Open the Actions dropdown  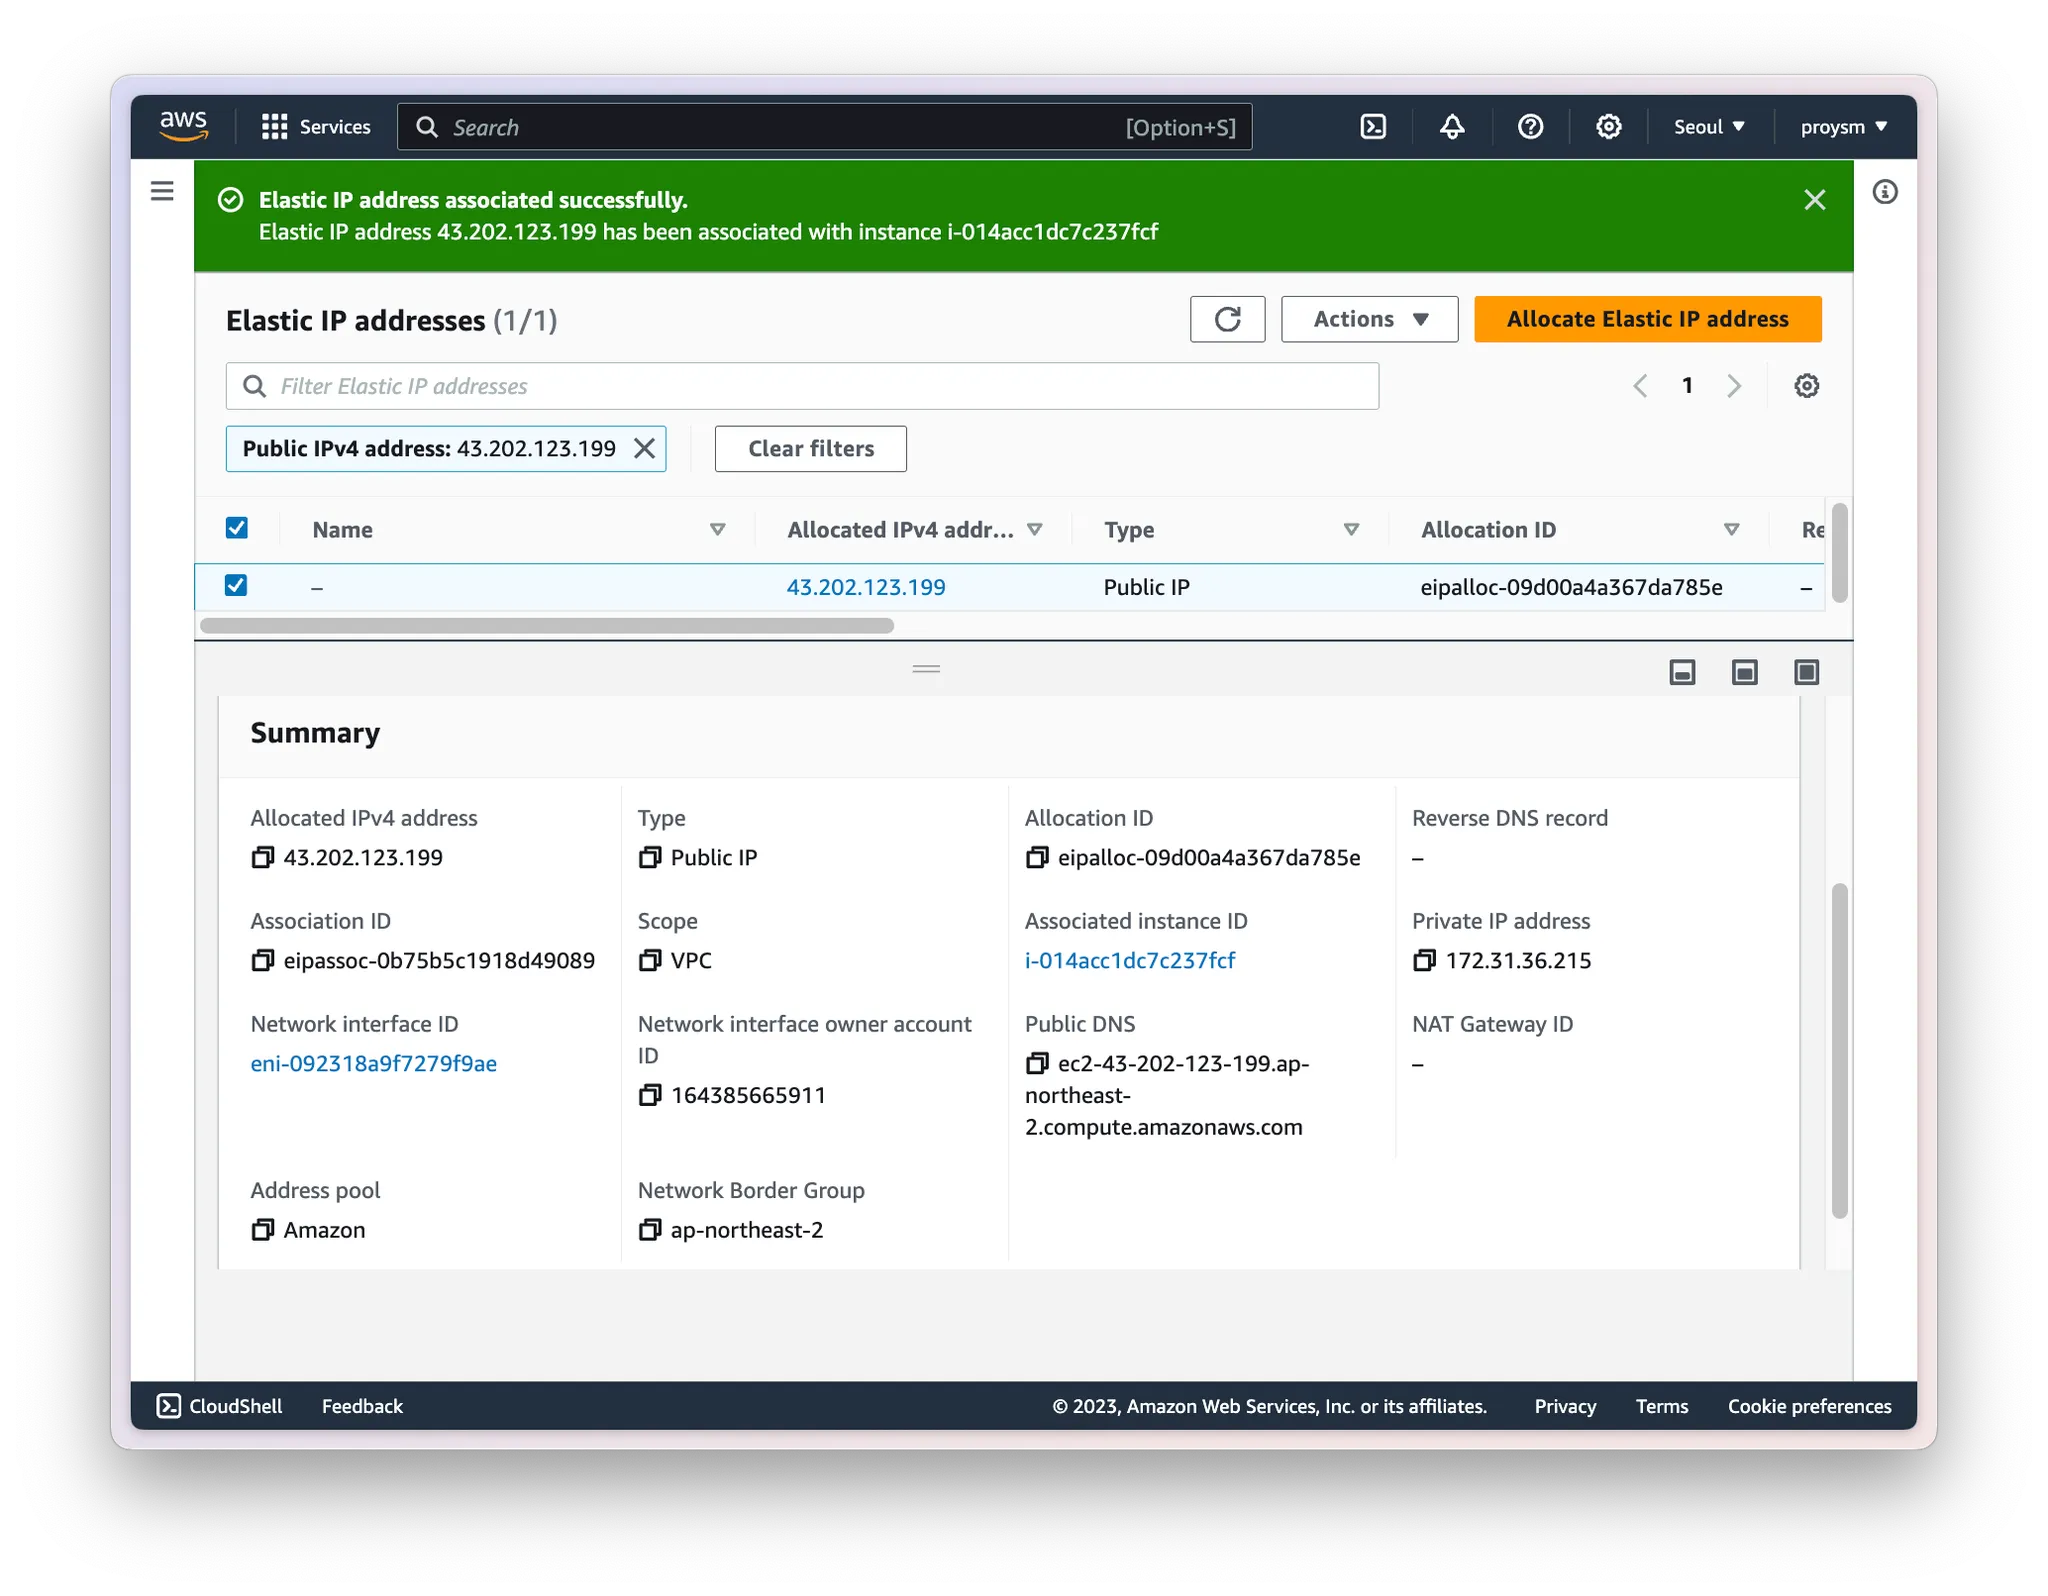tap(1369, 319)
